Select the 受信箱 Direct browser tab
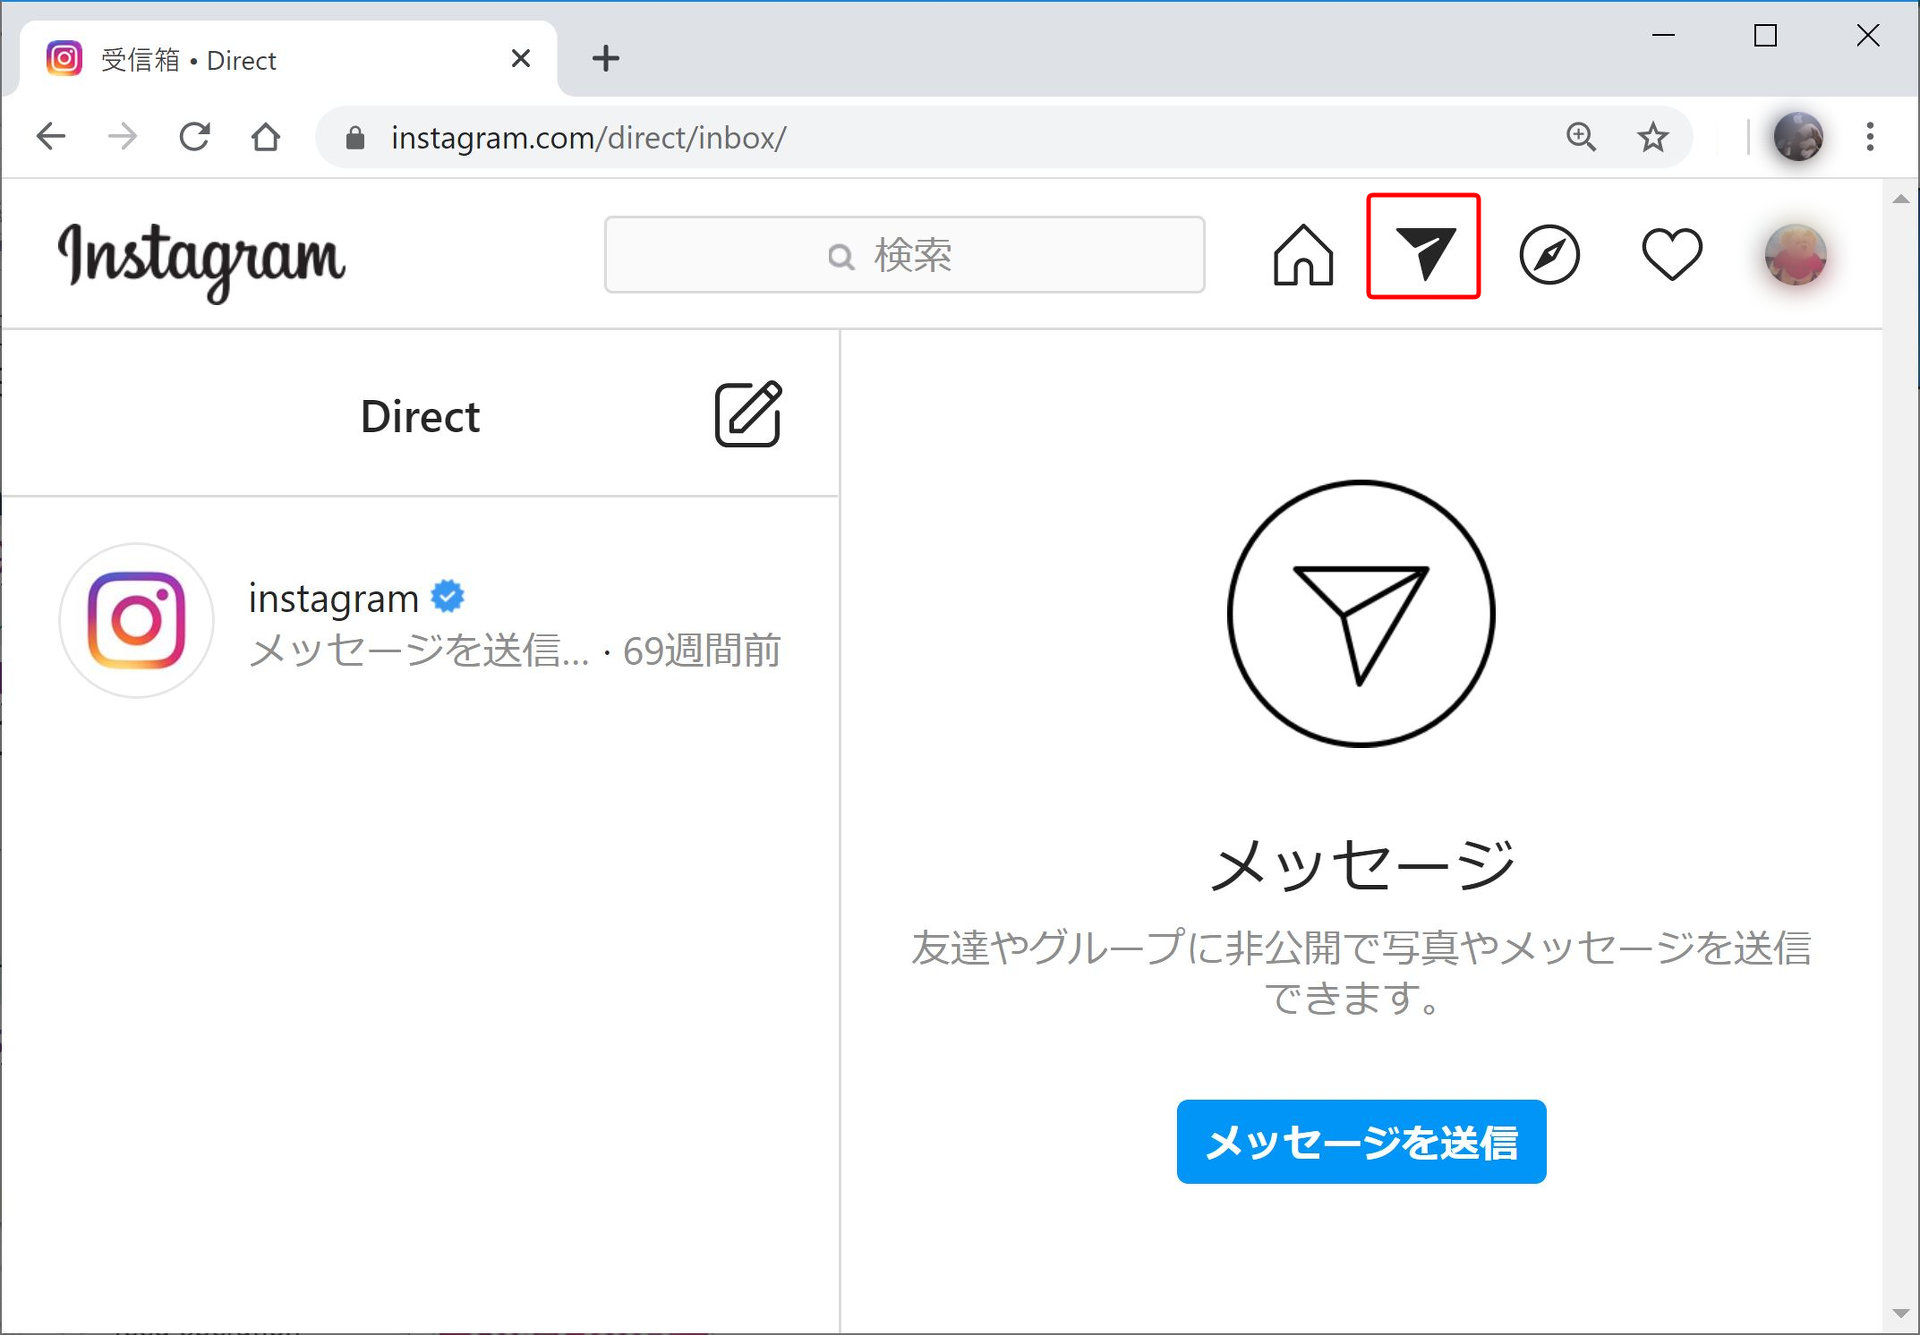 click(280, 60)
